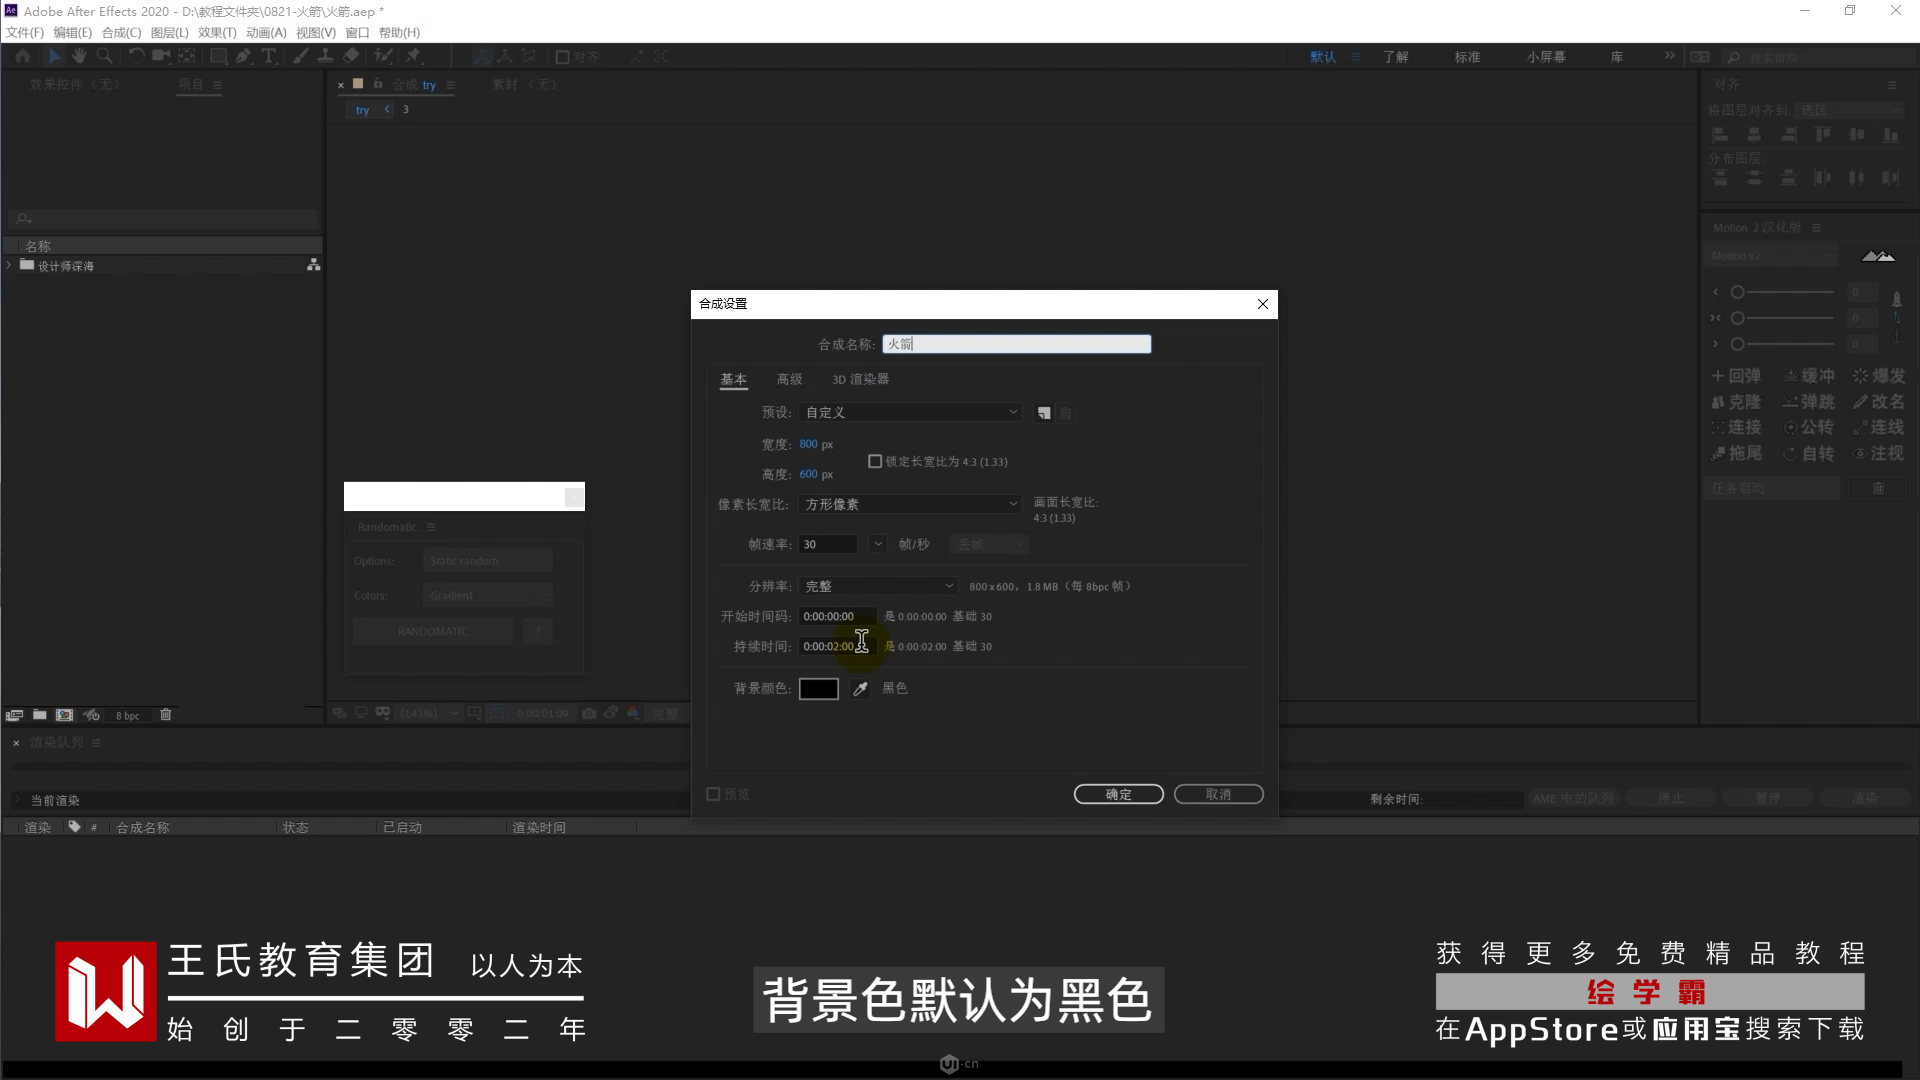Image resolution: width=1920 pixels, height=1080 pixels.
Task: Click the 确定 button
Action: tap(1118, 795)
